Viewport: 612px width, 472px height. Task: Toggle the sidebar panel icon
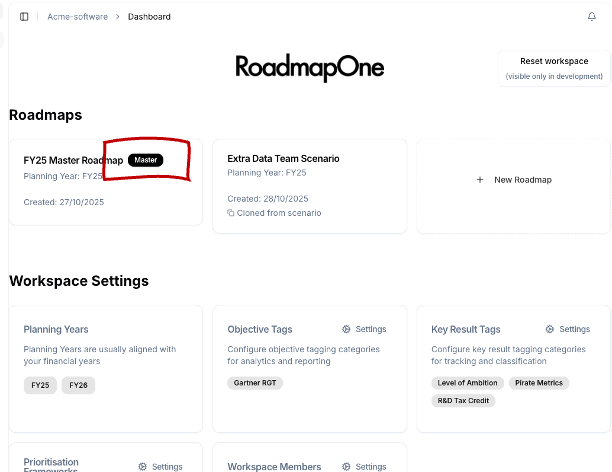tap(24, 17)
